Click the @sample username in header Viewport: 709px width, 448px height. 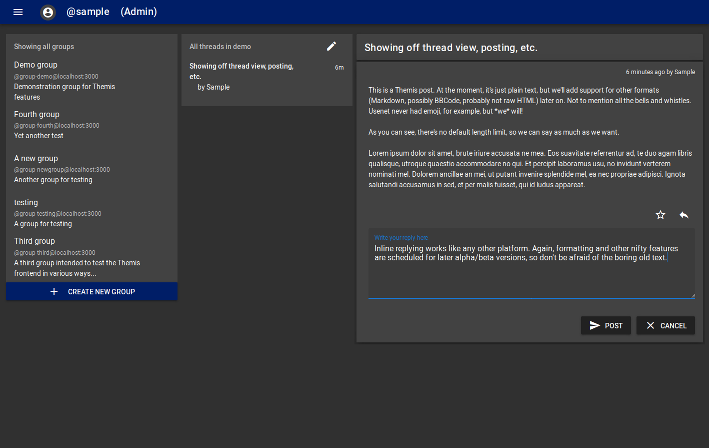tap(87, 12)
